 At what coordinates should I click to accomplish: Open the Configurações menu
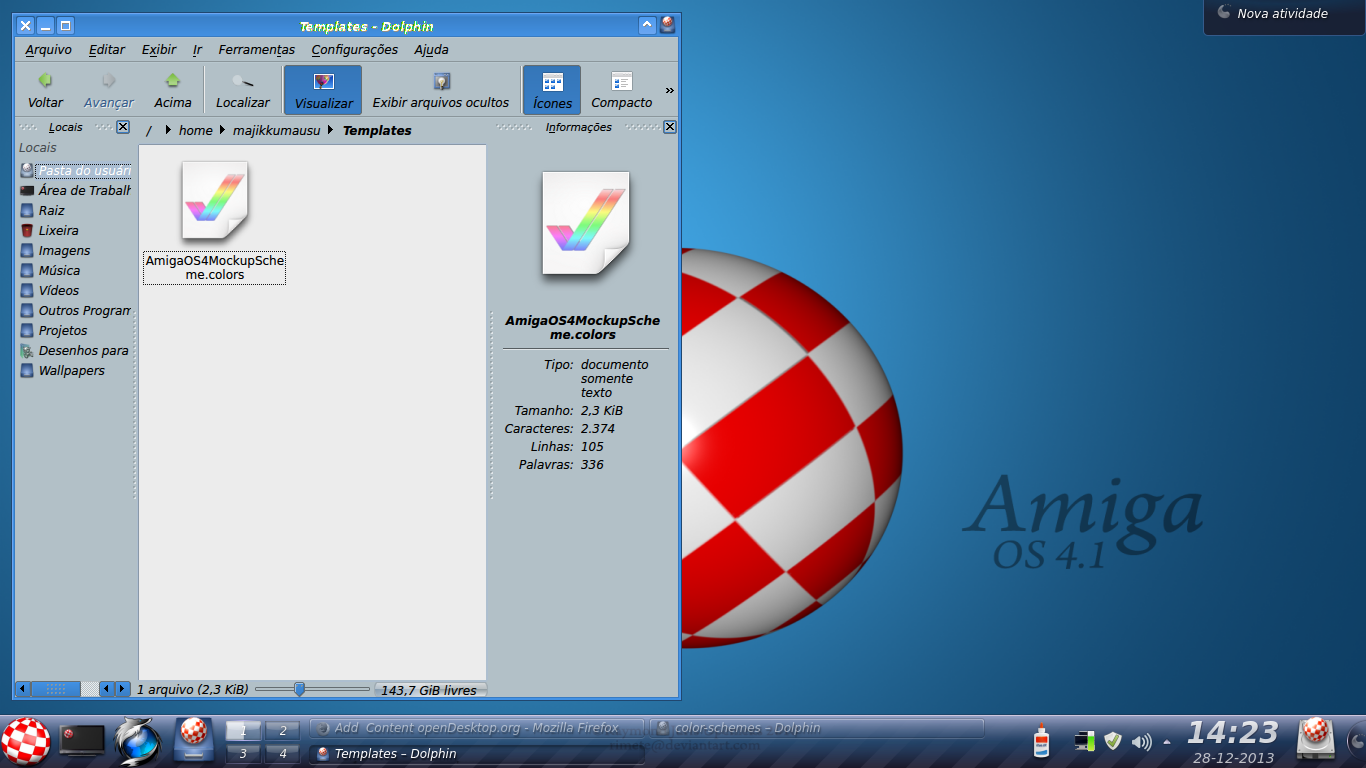pyautogui.click(x=355, y=49)
